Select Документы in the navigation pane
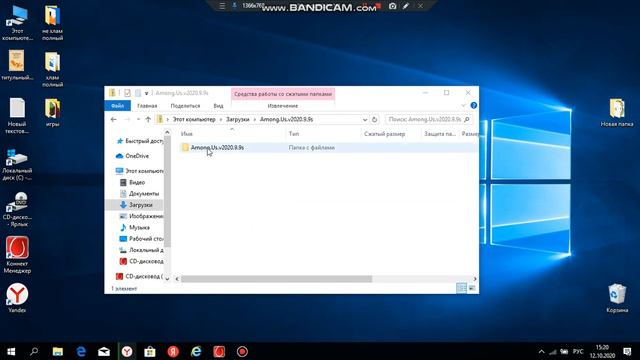Image resolution: width=640 pixels, height=360 pixels. coord(140,193)
